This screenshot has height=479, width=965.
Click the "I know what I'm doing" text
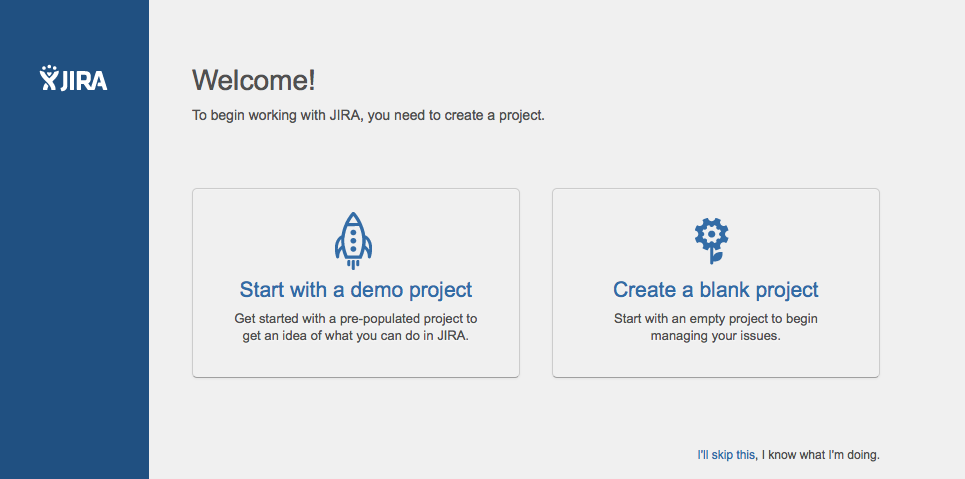pos(820,455)
